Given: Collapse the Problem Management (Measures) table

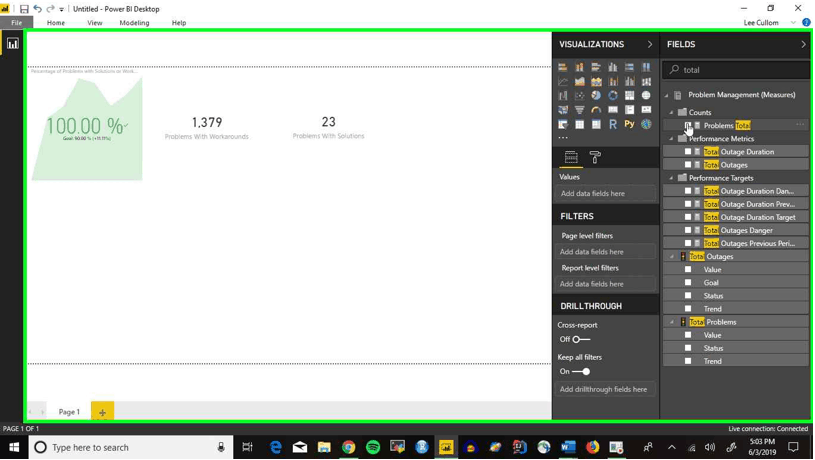Looking at the screenshot, I should coord(666,95).
